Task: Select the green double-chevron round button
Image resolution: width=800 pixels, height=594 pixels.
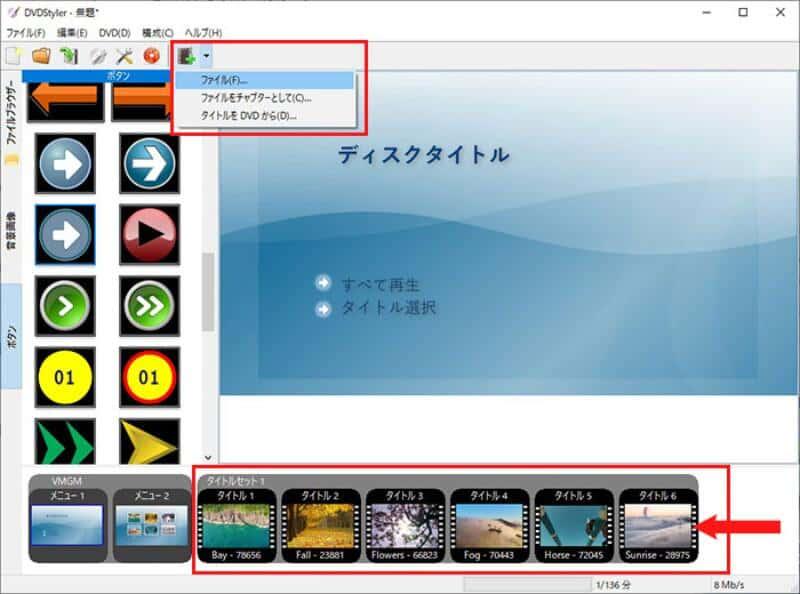Action: click(149, 307)
